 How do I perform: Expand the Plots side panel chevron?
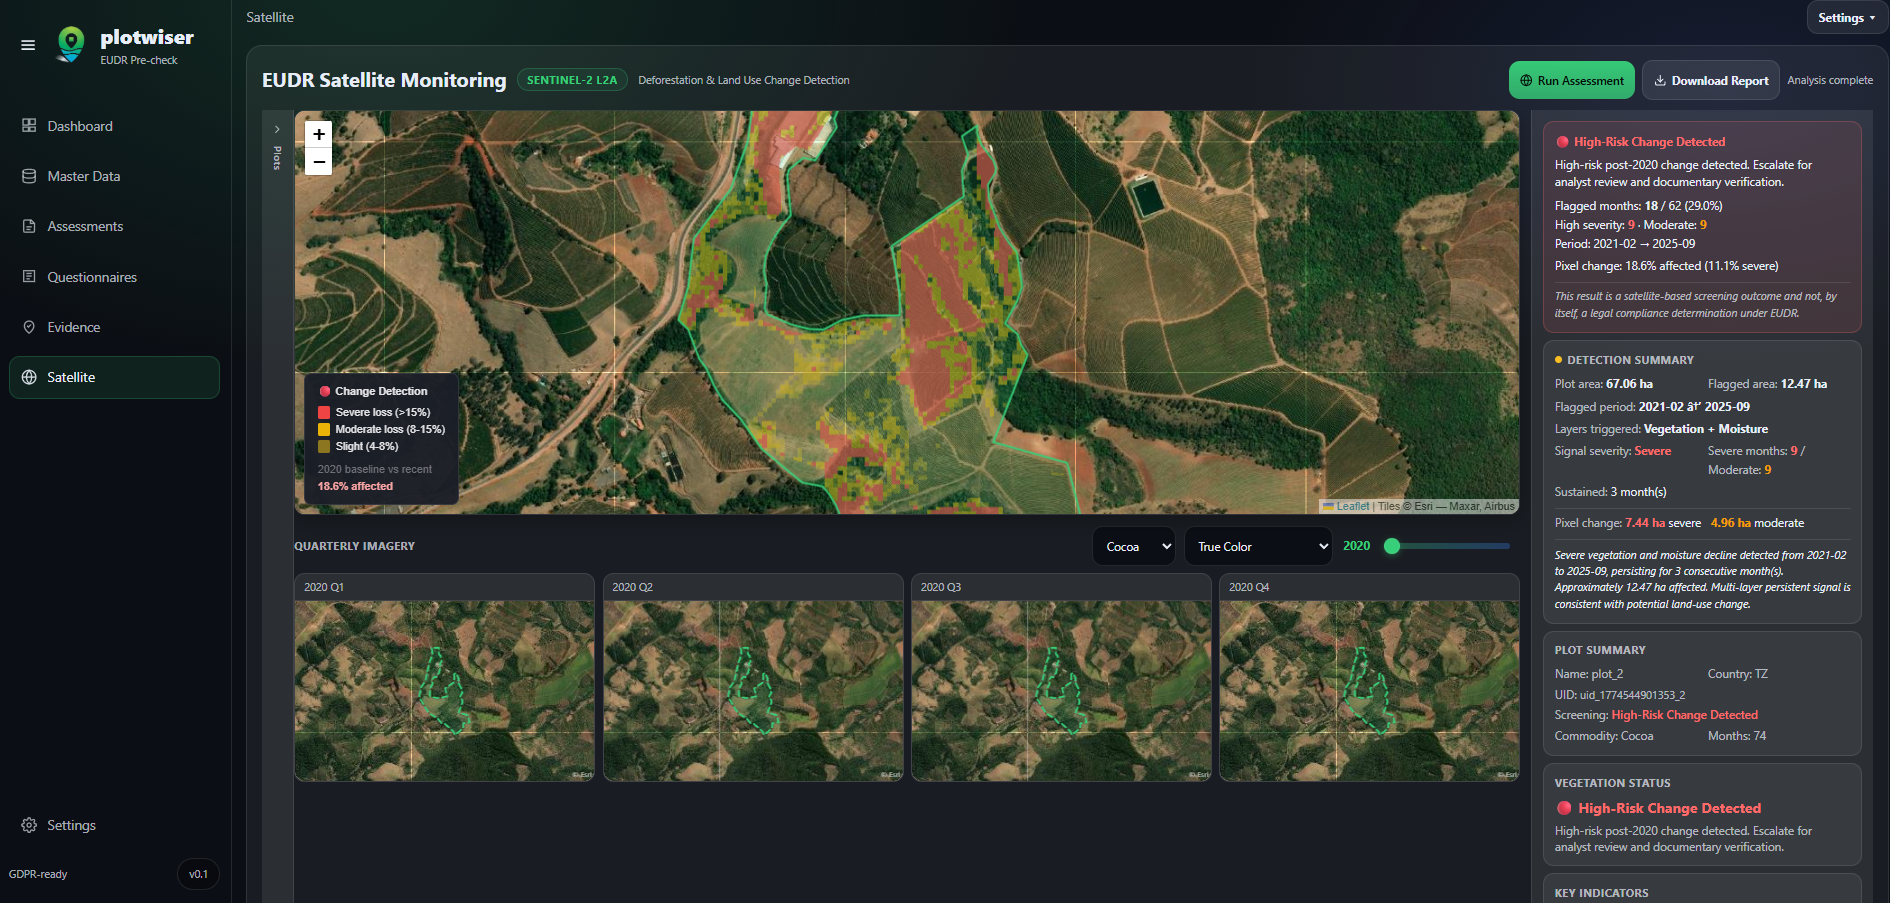pos(276,129)
